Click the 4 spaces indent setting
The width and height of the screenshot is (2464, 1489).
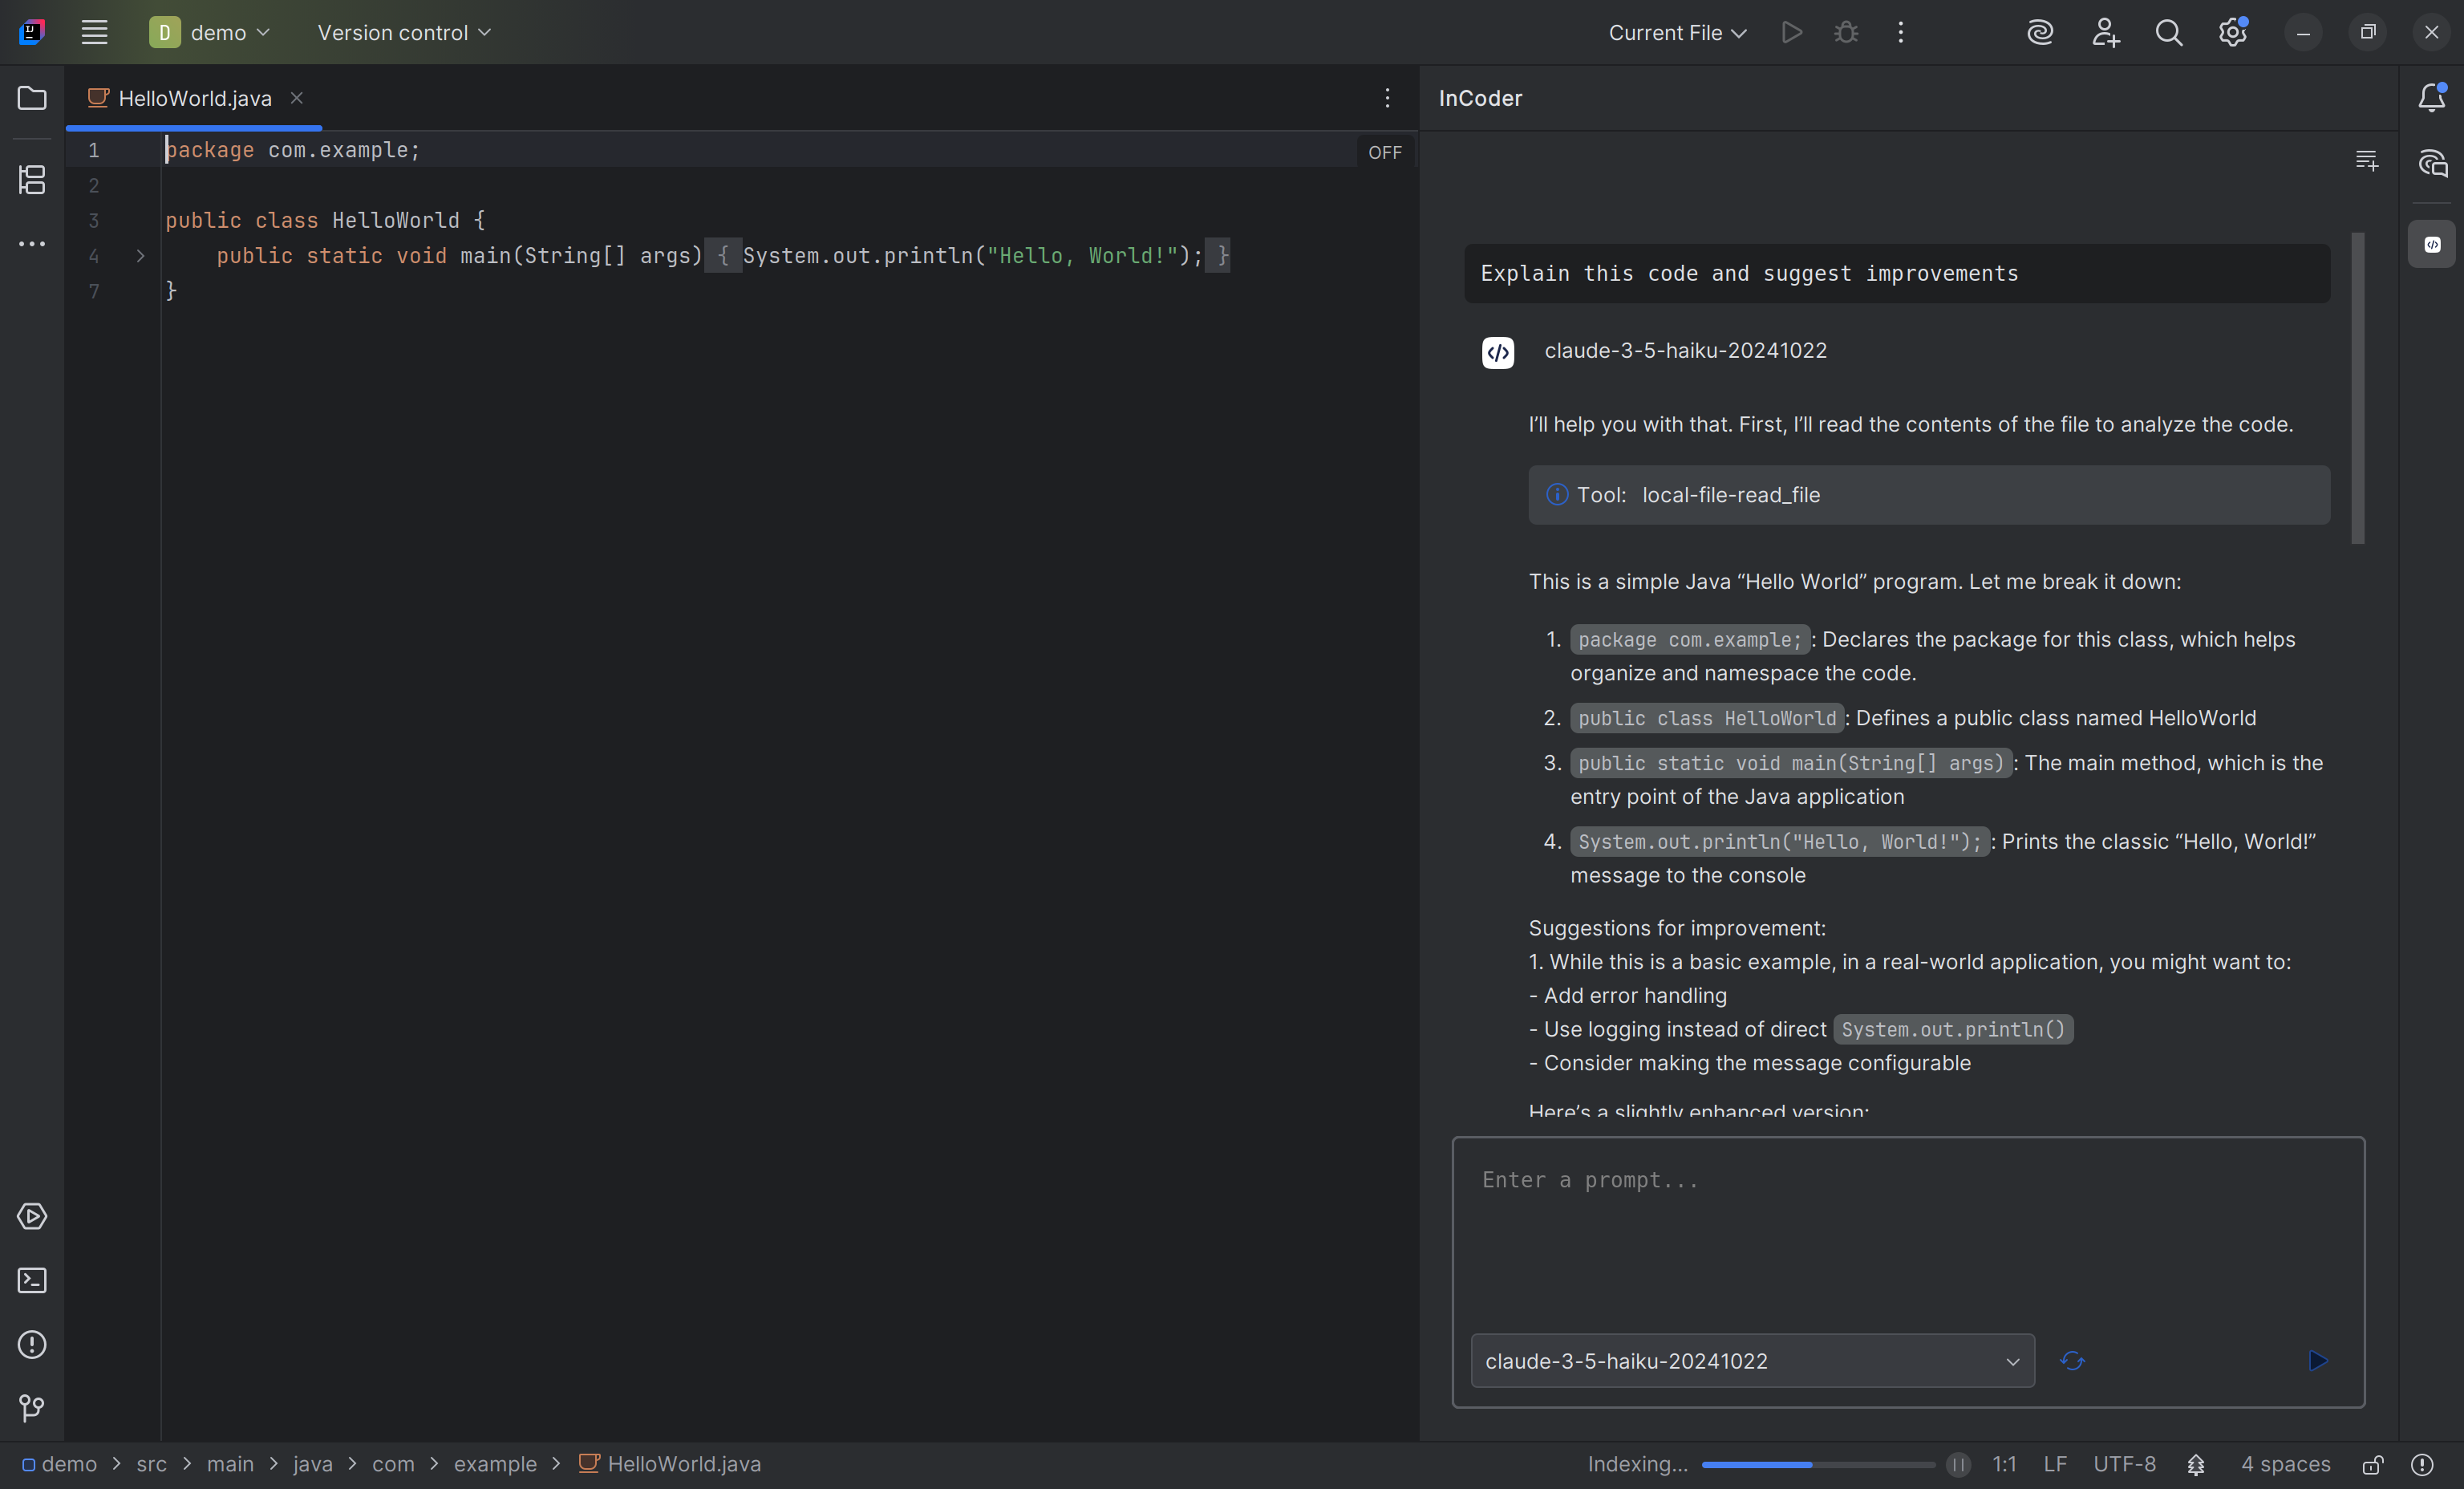[2285, 1464]
